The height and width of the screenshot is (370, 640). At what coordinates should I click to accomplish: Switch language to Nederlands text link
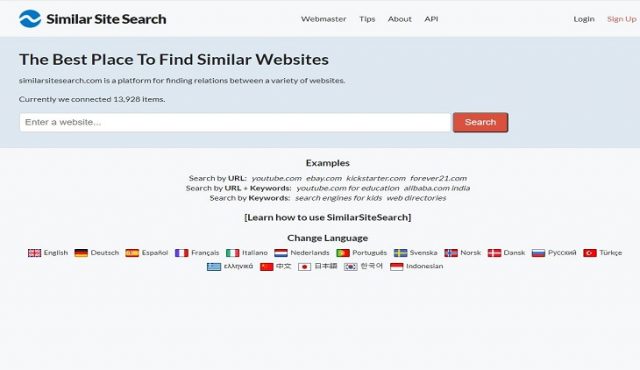[x=310, y=253]
